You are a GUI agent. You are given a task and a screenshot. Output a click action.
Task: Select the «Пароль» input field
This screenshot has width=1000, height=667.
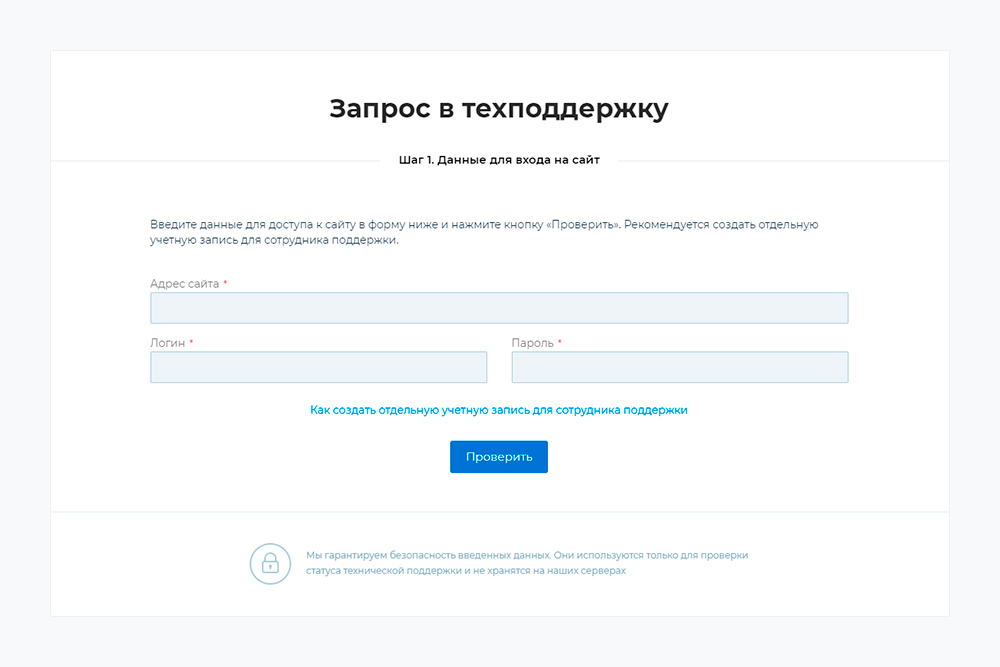point(679,367)
